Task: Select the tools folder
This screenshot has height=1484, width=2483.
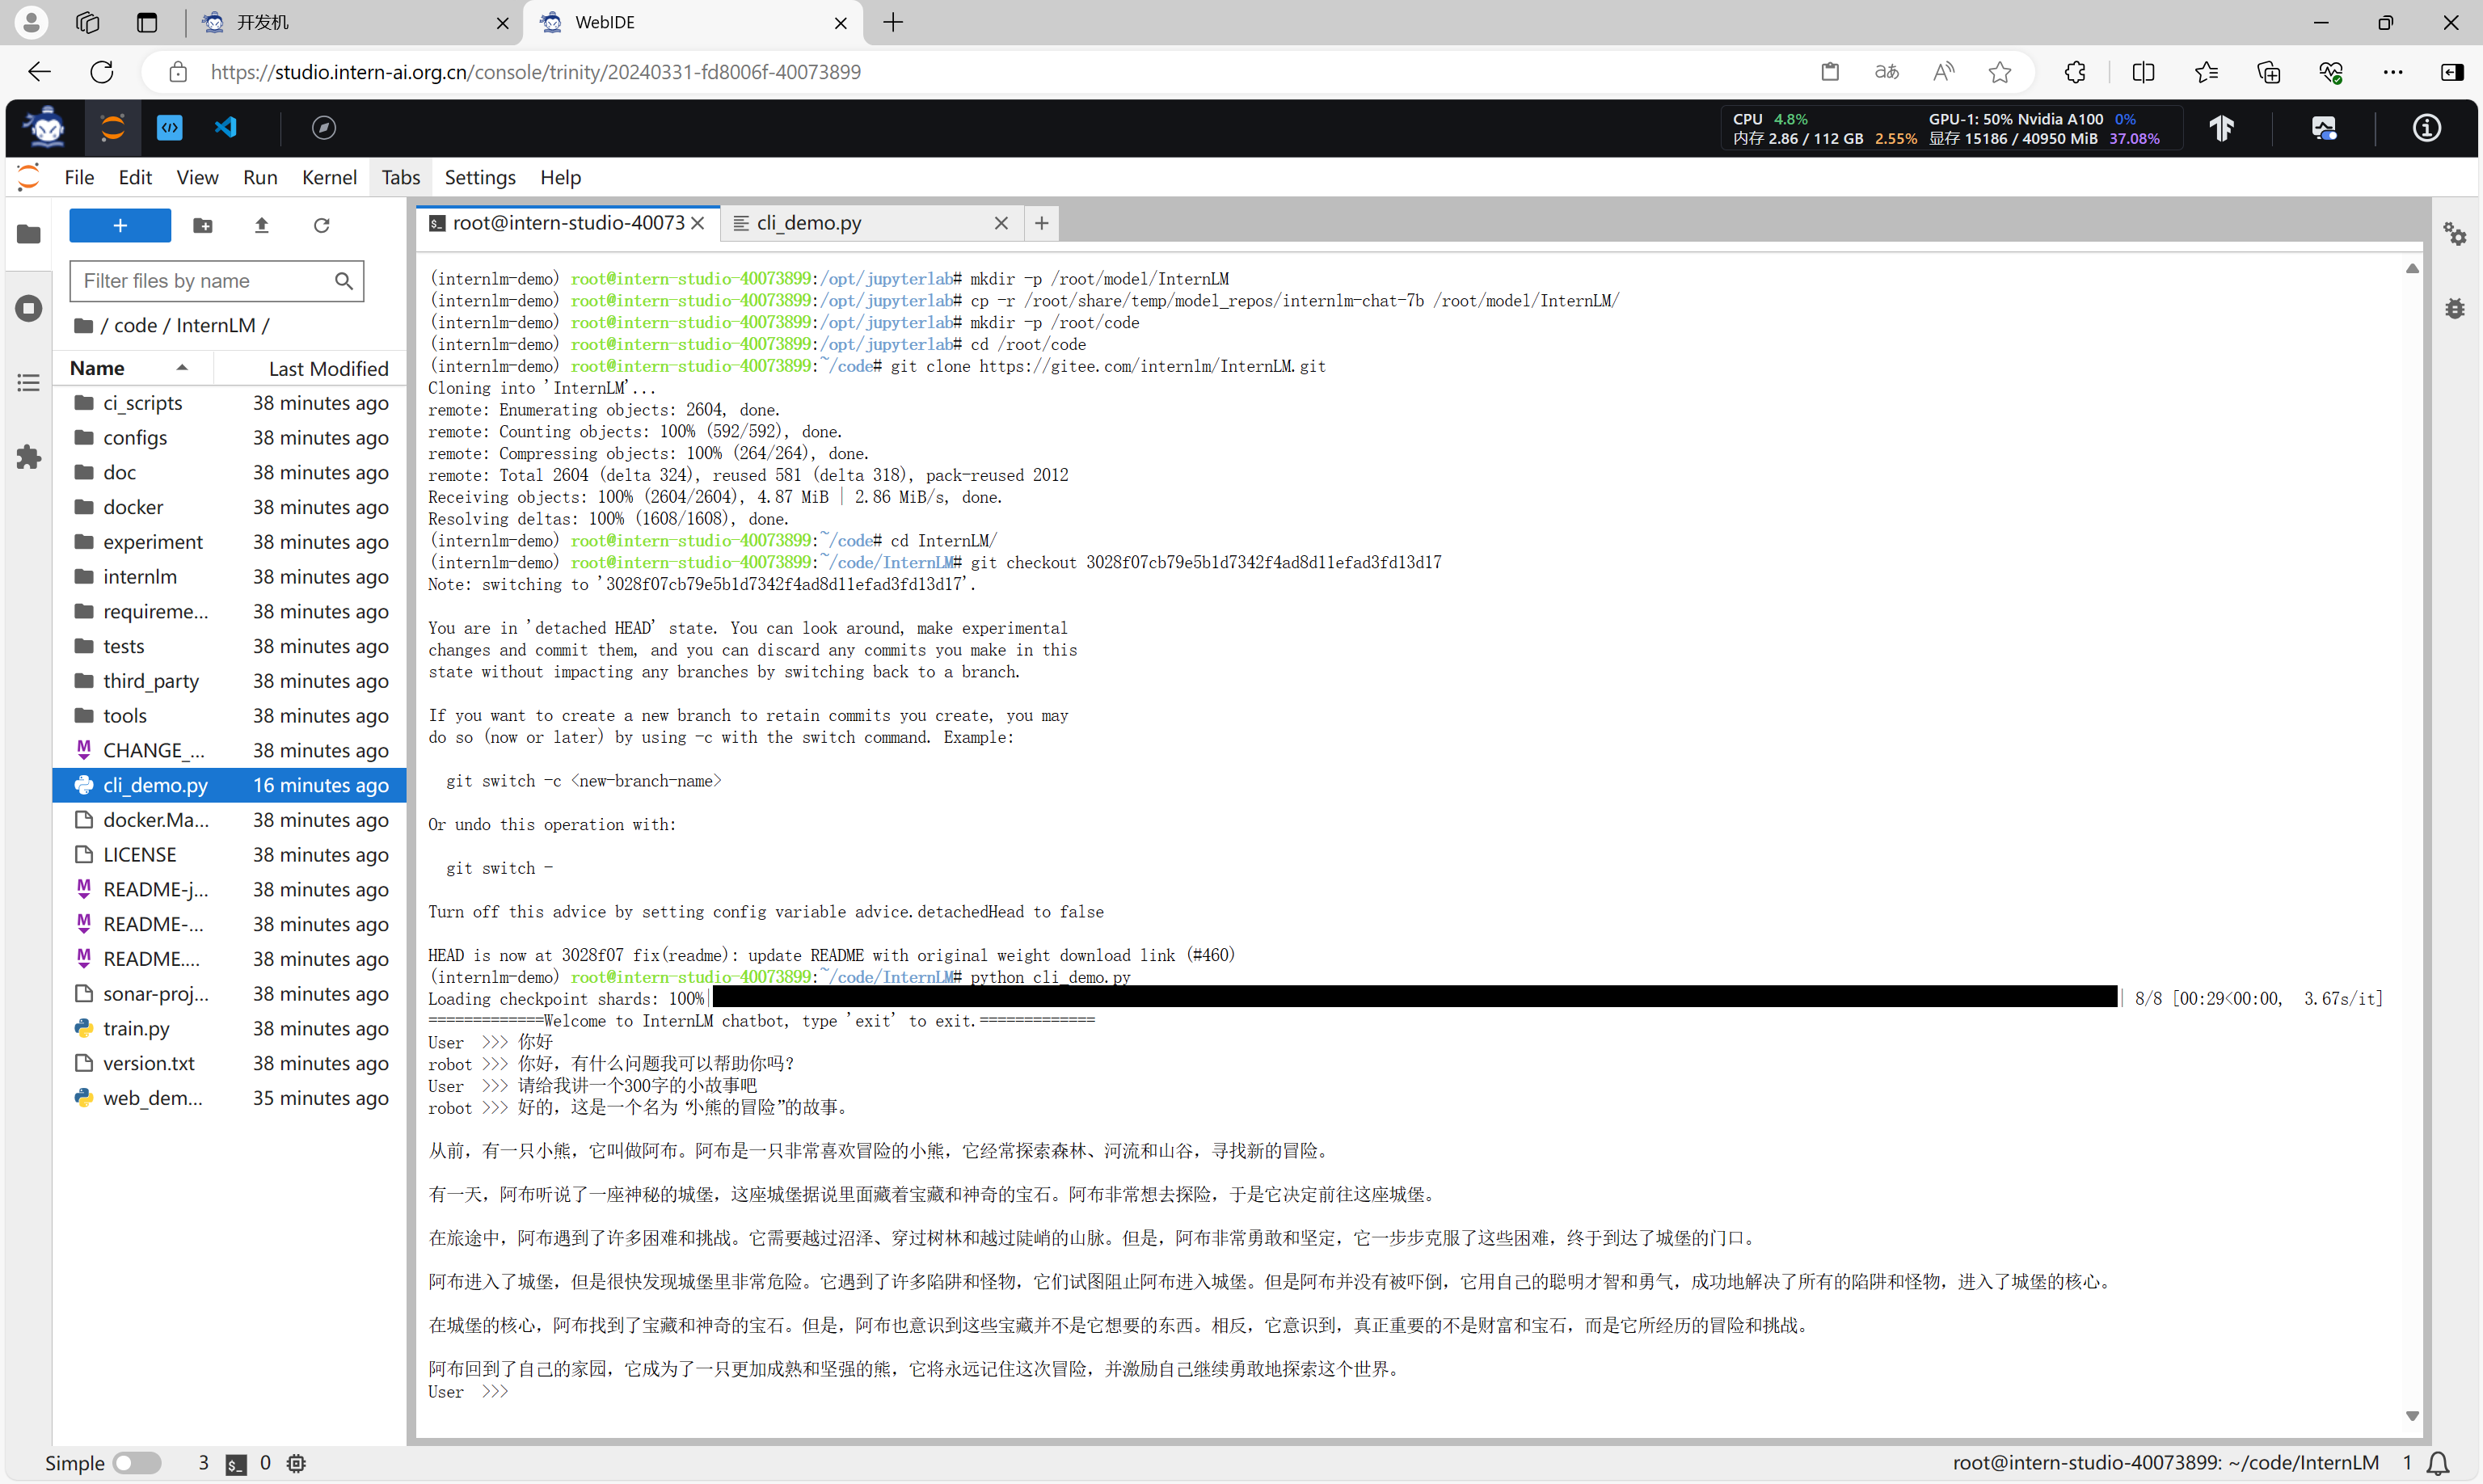Action: (x=230, y=716)
